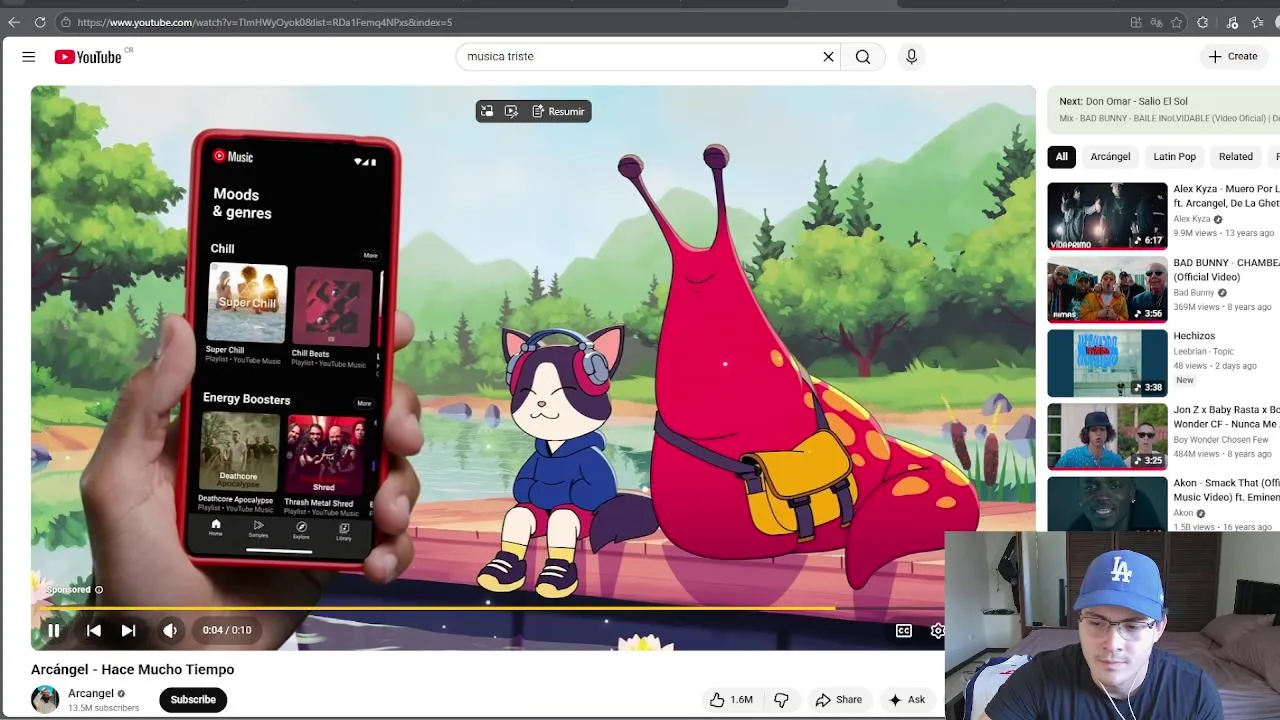Open browser translate icon in address bar
Viewport: 1280px width, 720px height.
[1156, 22]
